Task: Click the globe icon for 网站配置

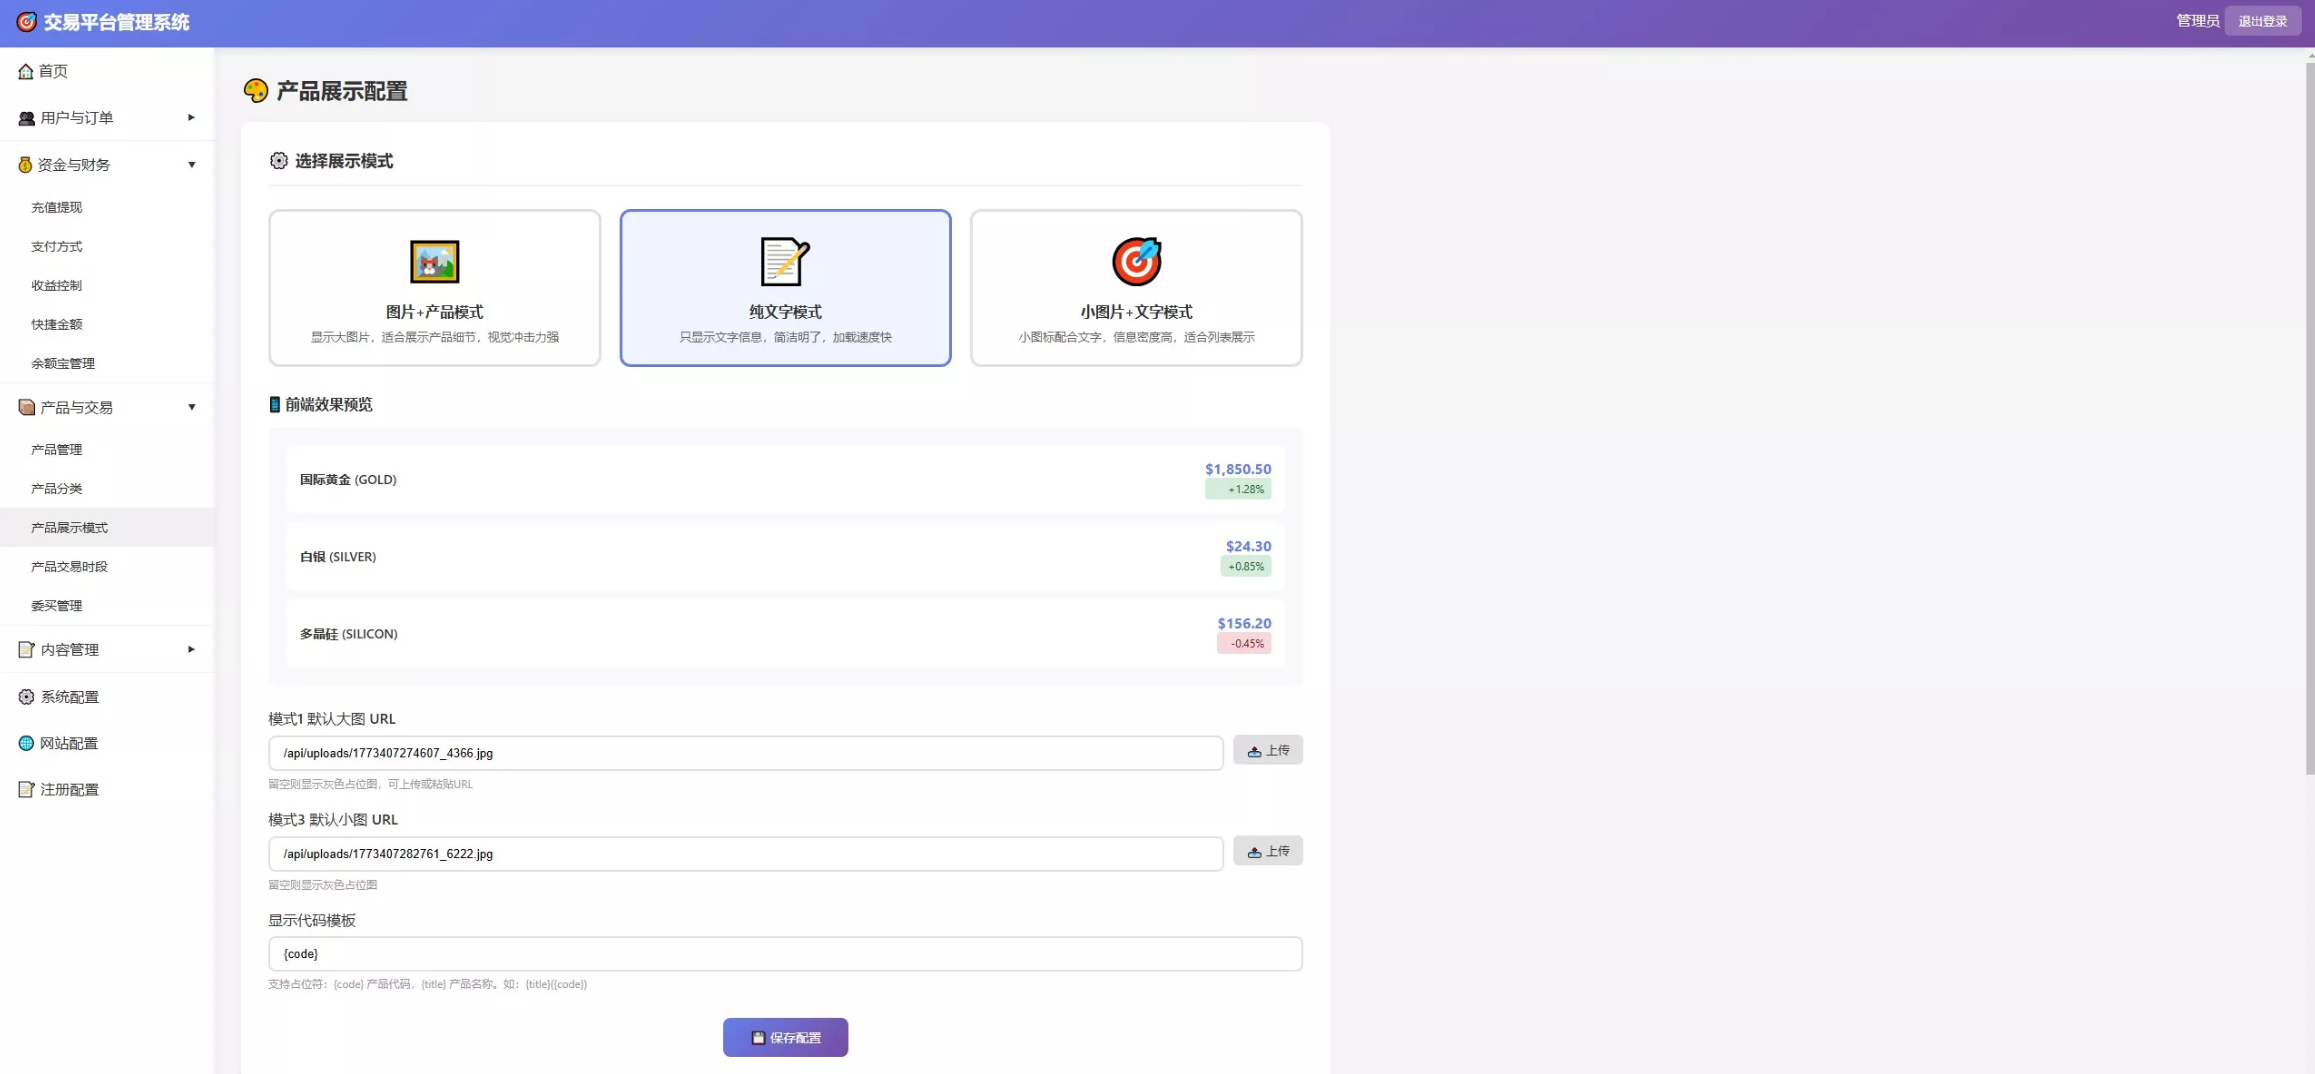Action: pyautogui.click(x=26, y=743)
